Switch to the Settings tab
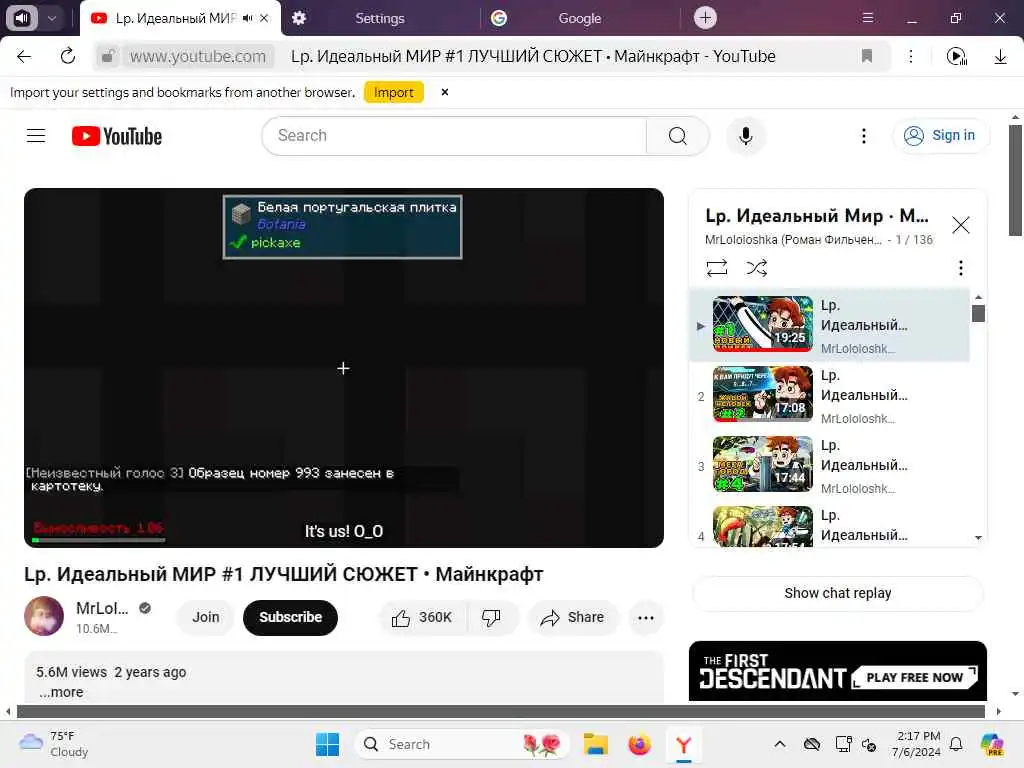Image resolution: width=1024 pixels, height=768 pixels. click(x=379, y=18)
